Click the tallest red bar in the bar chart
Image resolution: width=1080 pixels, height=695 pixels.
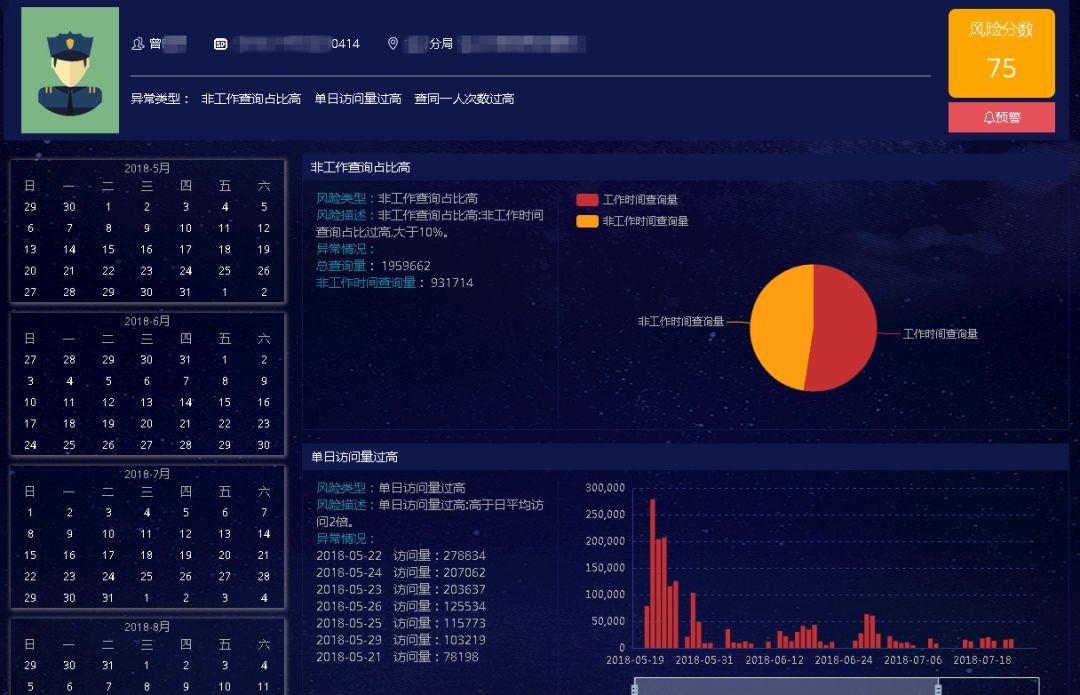653,575
